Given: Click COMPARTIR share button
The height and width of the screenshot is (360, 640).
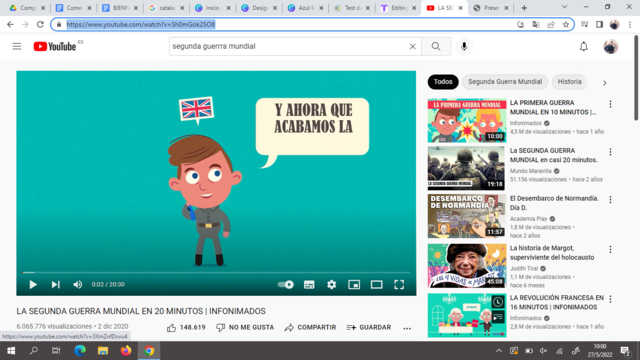Looking at the screenshot, I should 310,327.
